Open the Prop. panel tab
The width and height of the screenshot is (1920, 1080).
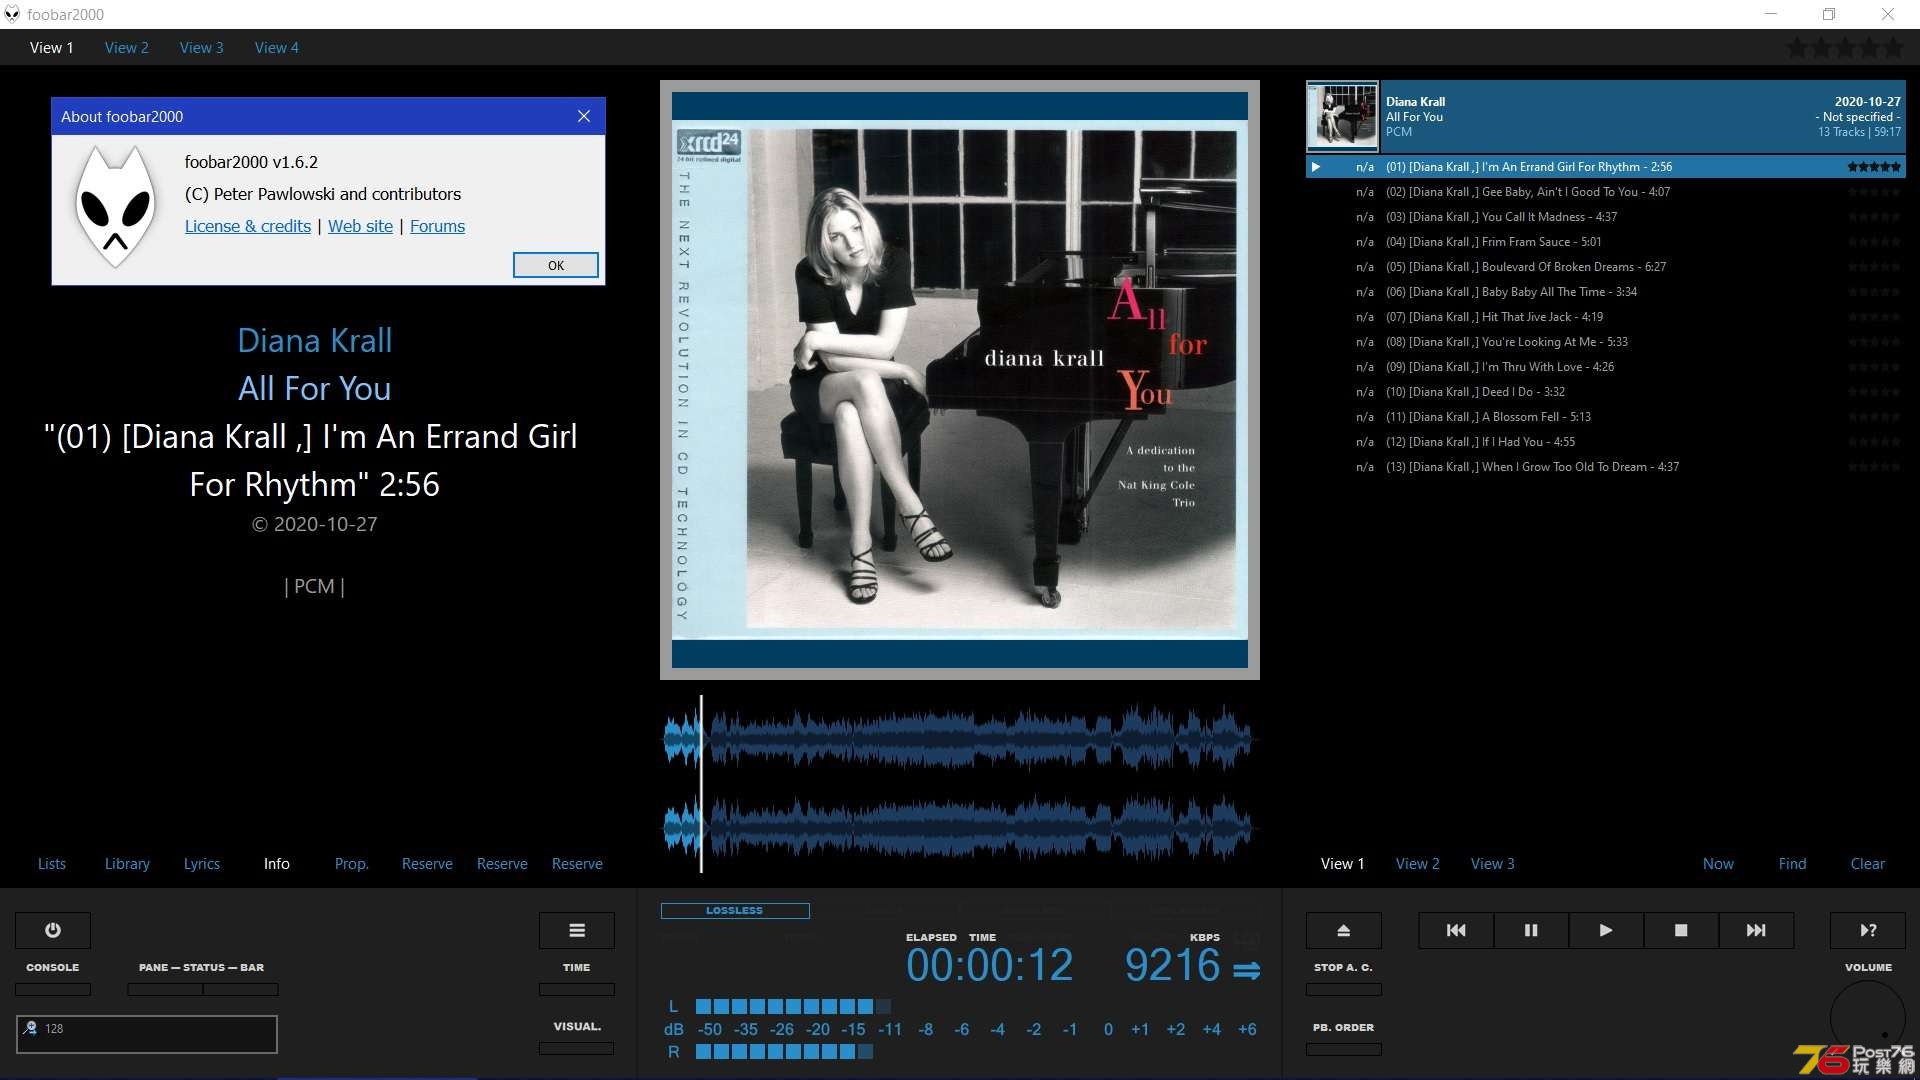pos(352,863)
